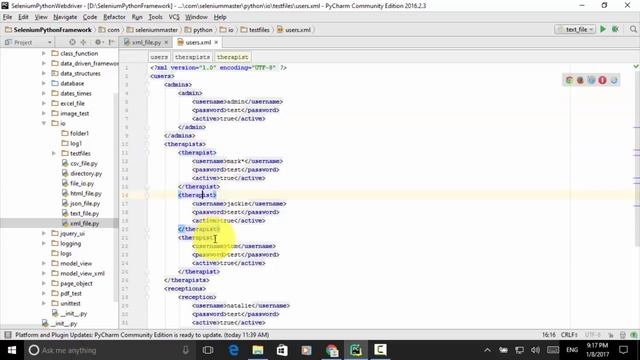640x360 pixels.
Task: Open the Camtasia taskbar icon
Action: pos(380,350)
